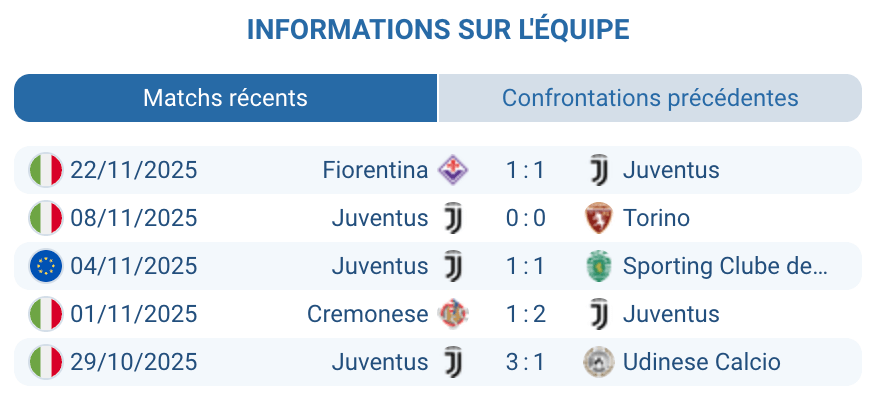Click the 3 : 1 score against Udinese
Screen dimensions: 878x402
(525, 362)
